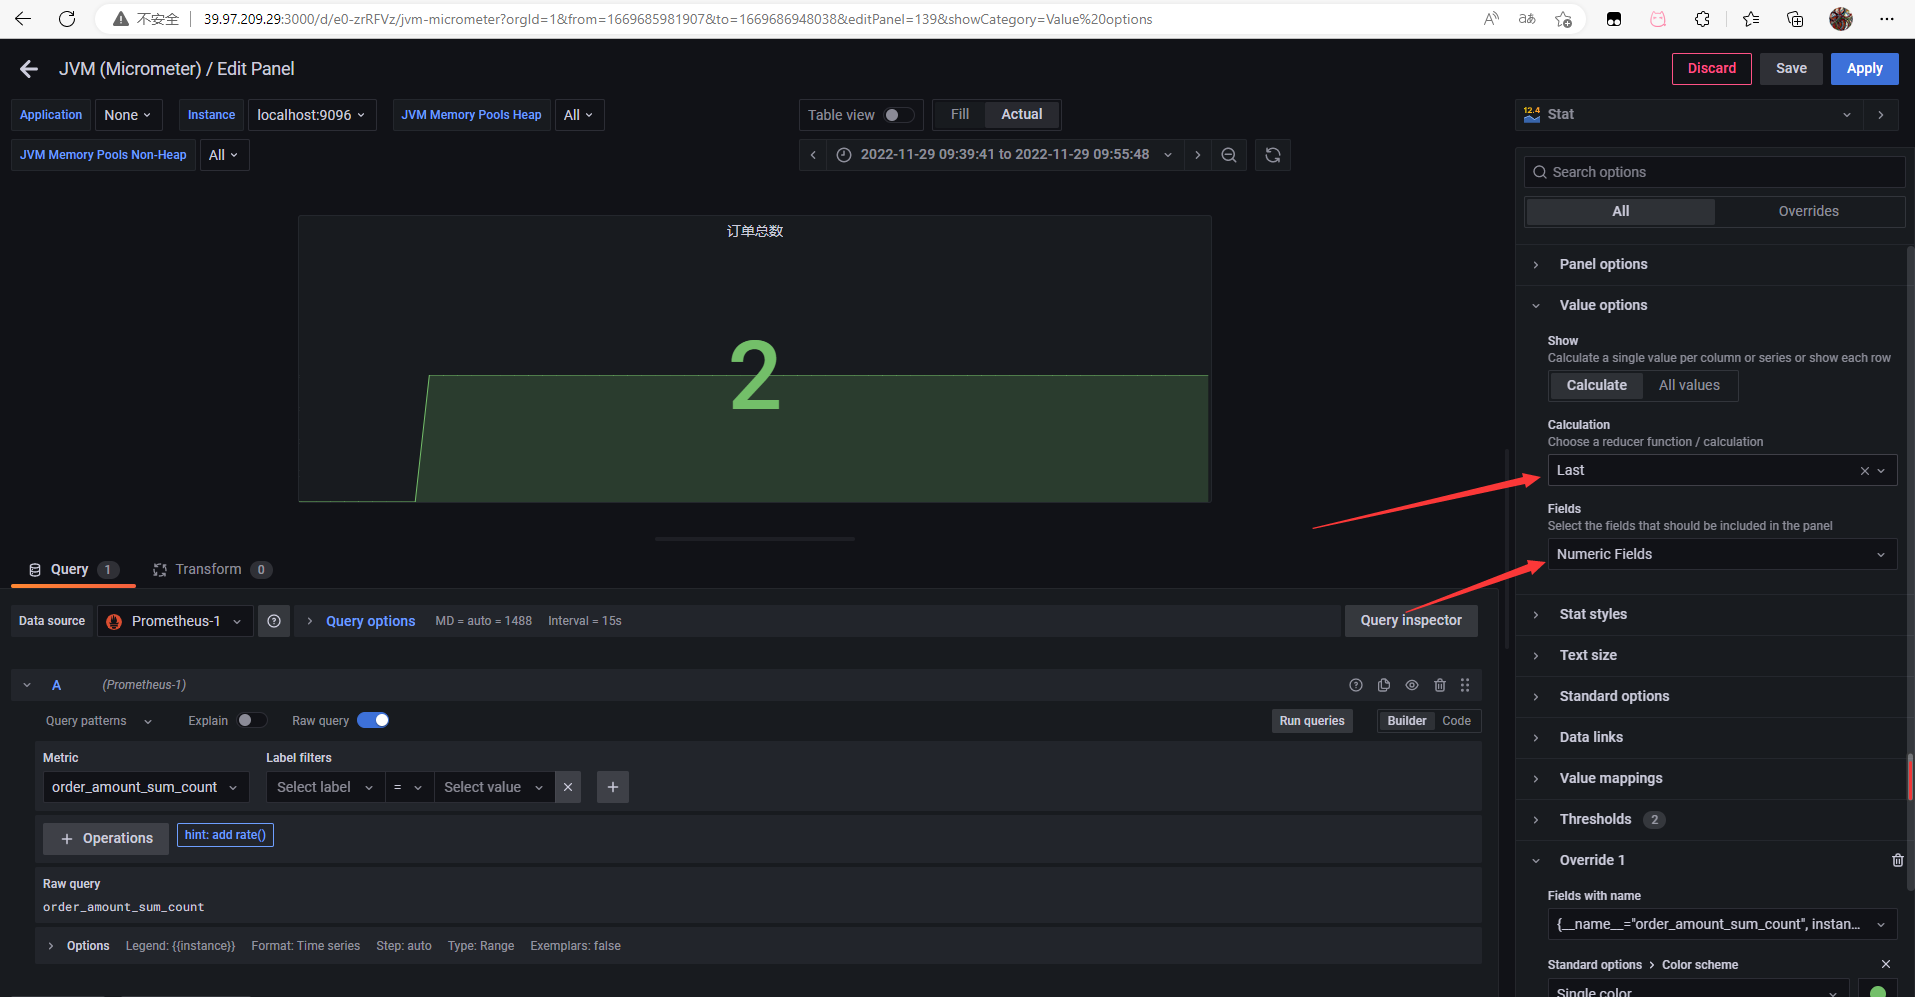Shift time range backward
Screen dimensions: 1915x997
[813, 155]
